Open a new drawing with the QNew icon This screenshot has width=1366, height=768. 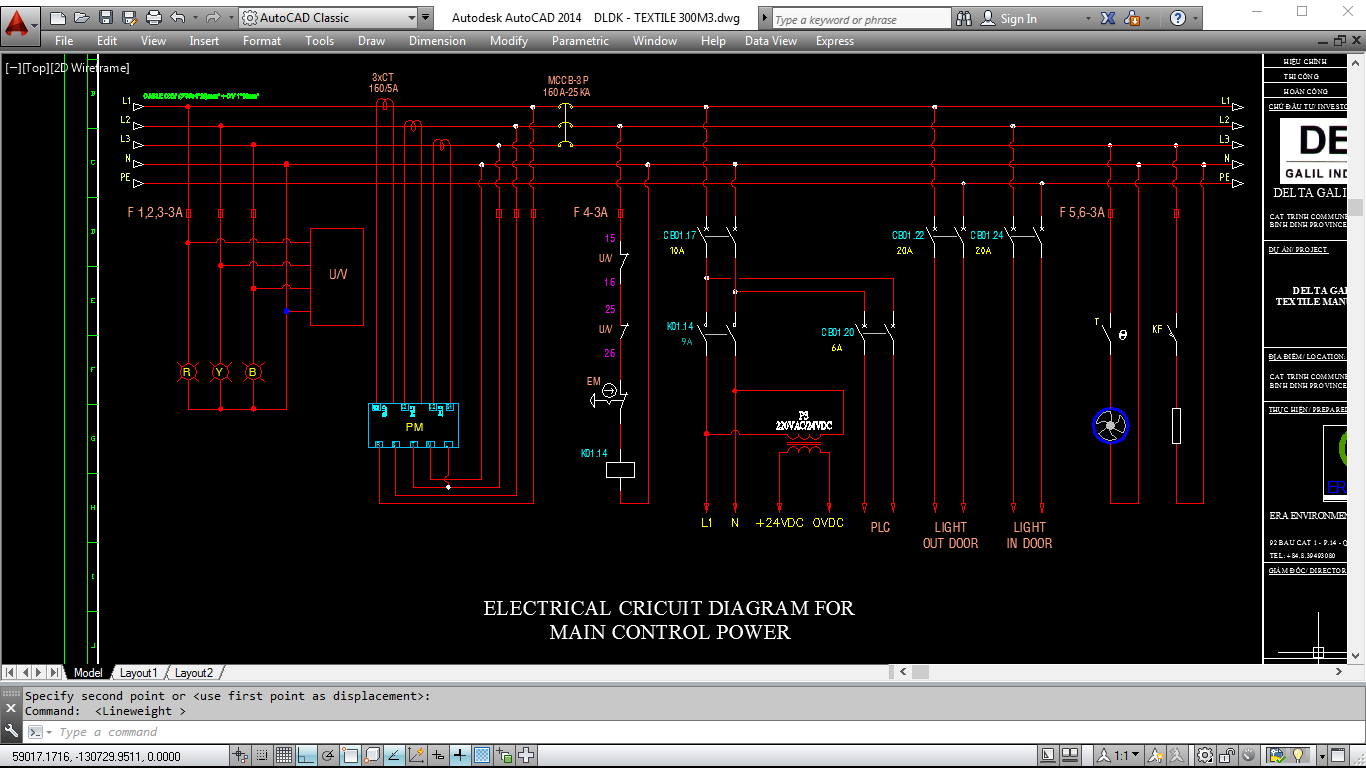click(x=57, y=17)
